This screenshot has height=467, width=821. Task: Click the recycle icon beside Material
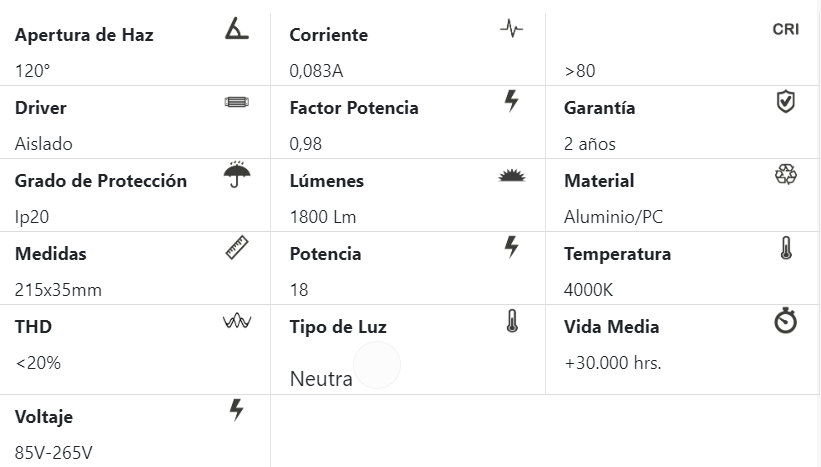[786, 175]
